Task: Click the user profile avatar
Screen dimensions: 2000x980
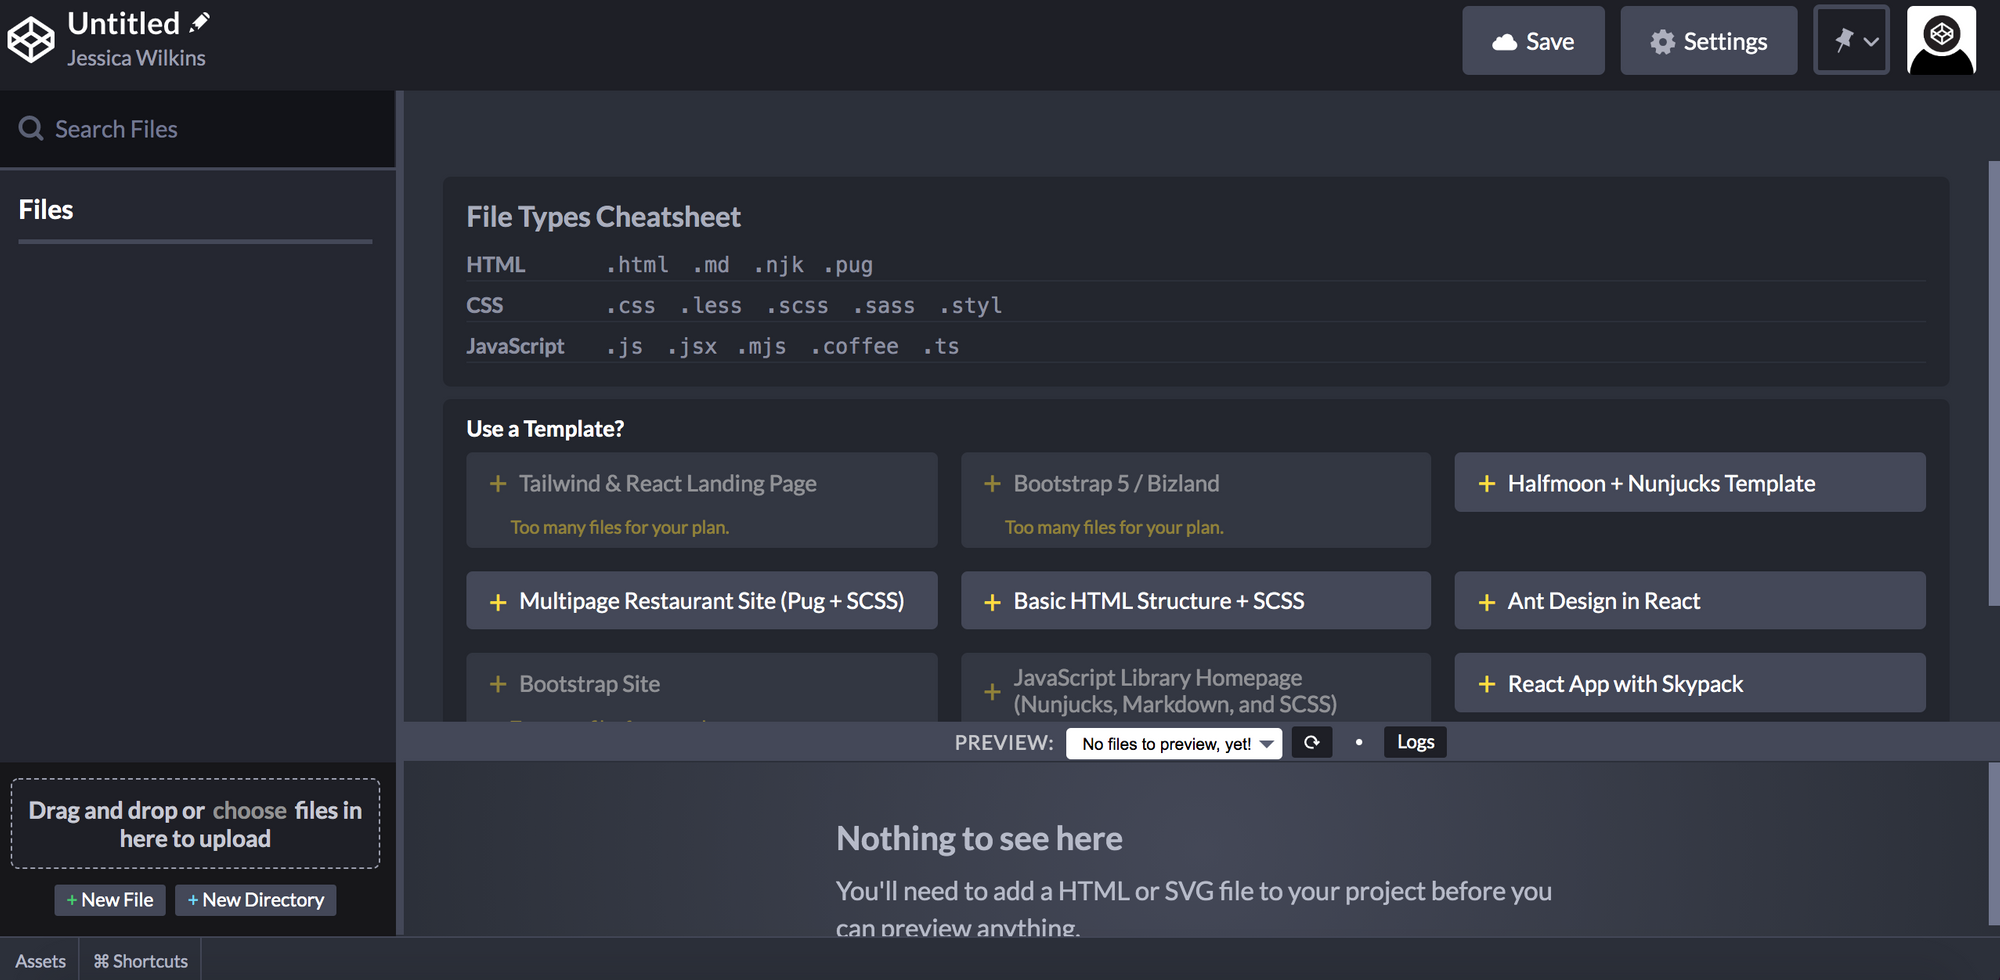Action: click(1941, 41)
